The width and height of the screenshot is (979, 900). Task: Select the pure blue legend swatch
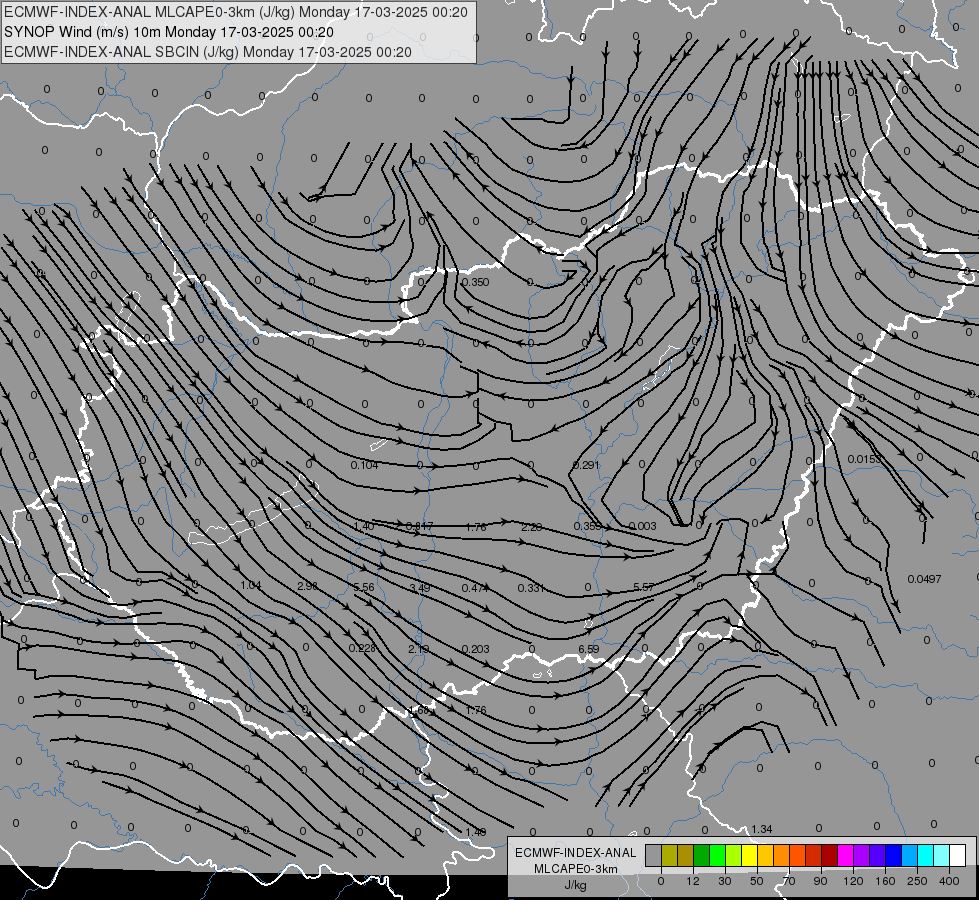click(894, 855)
